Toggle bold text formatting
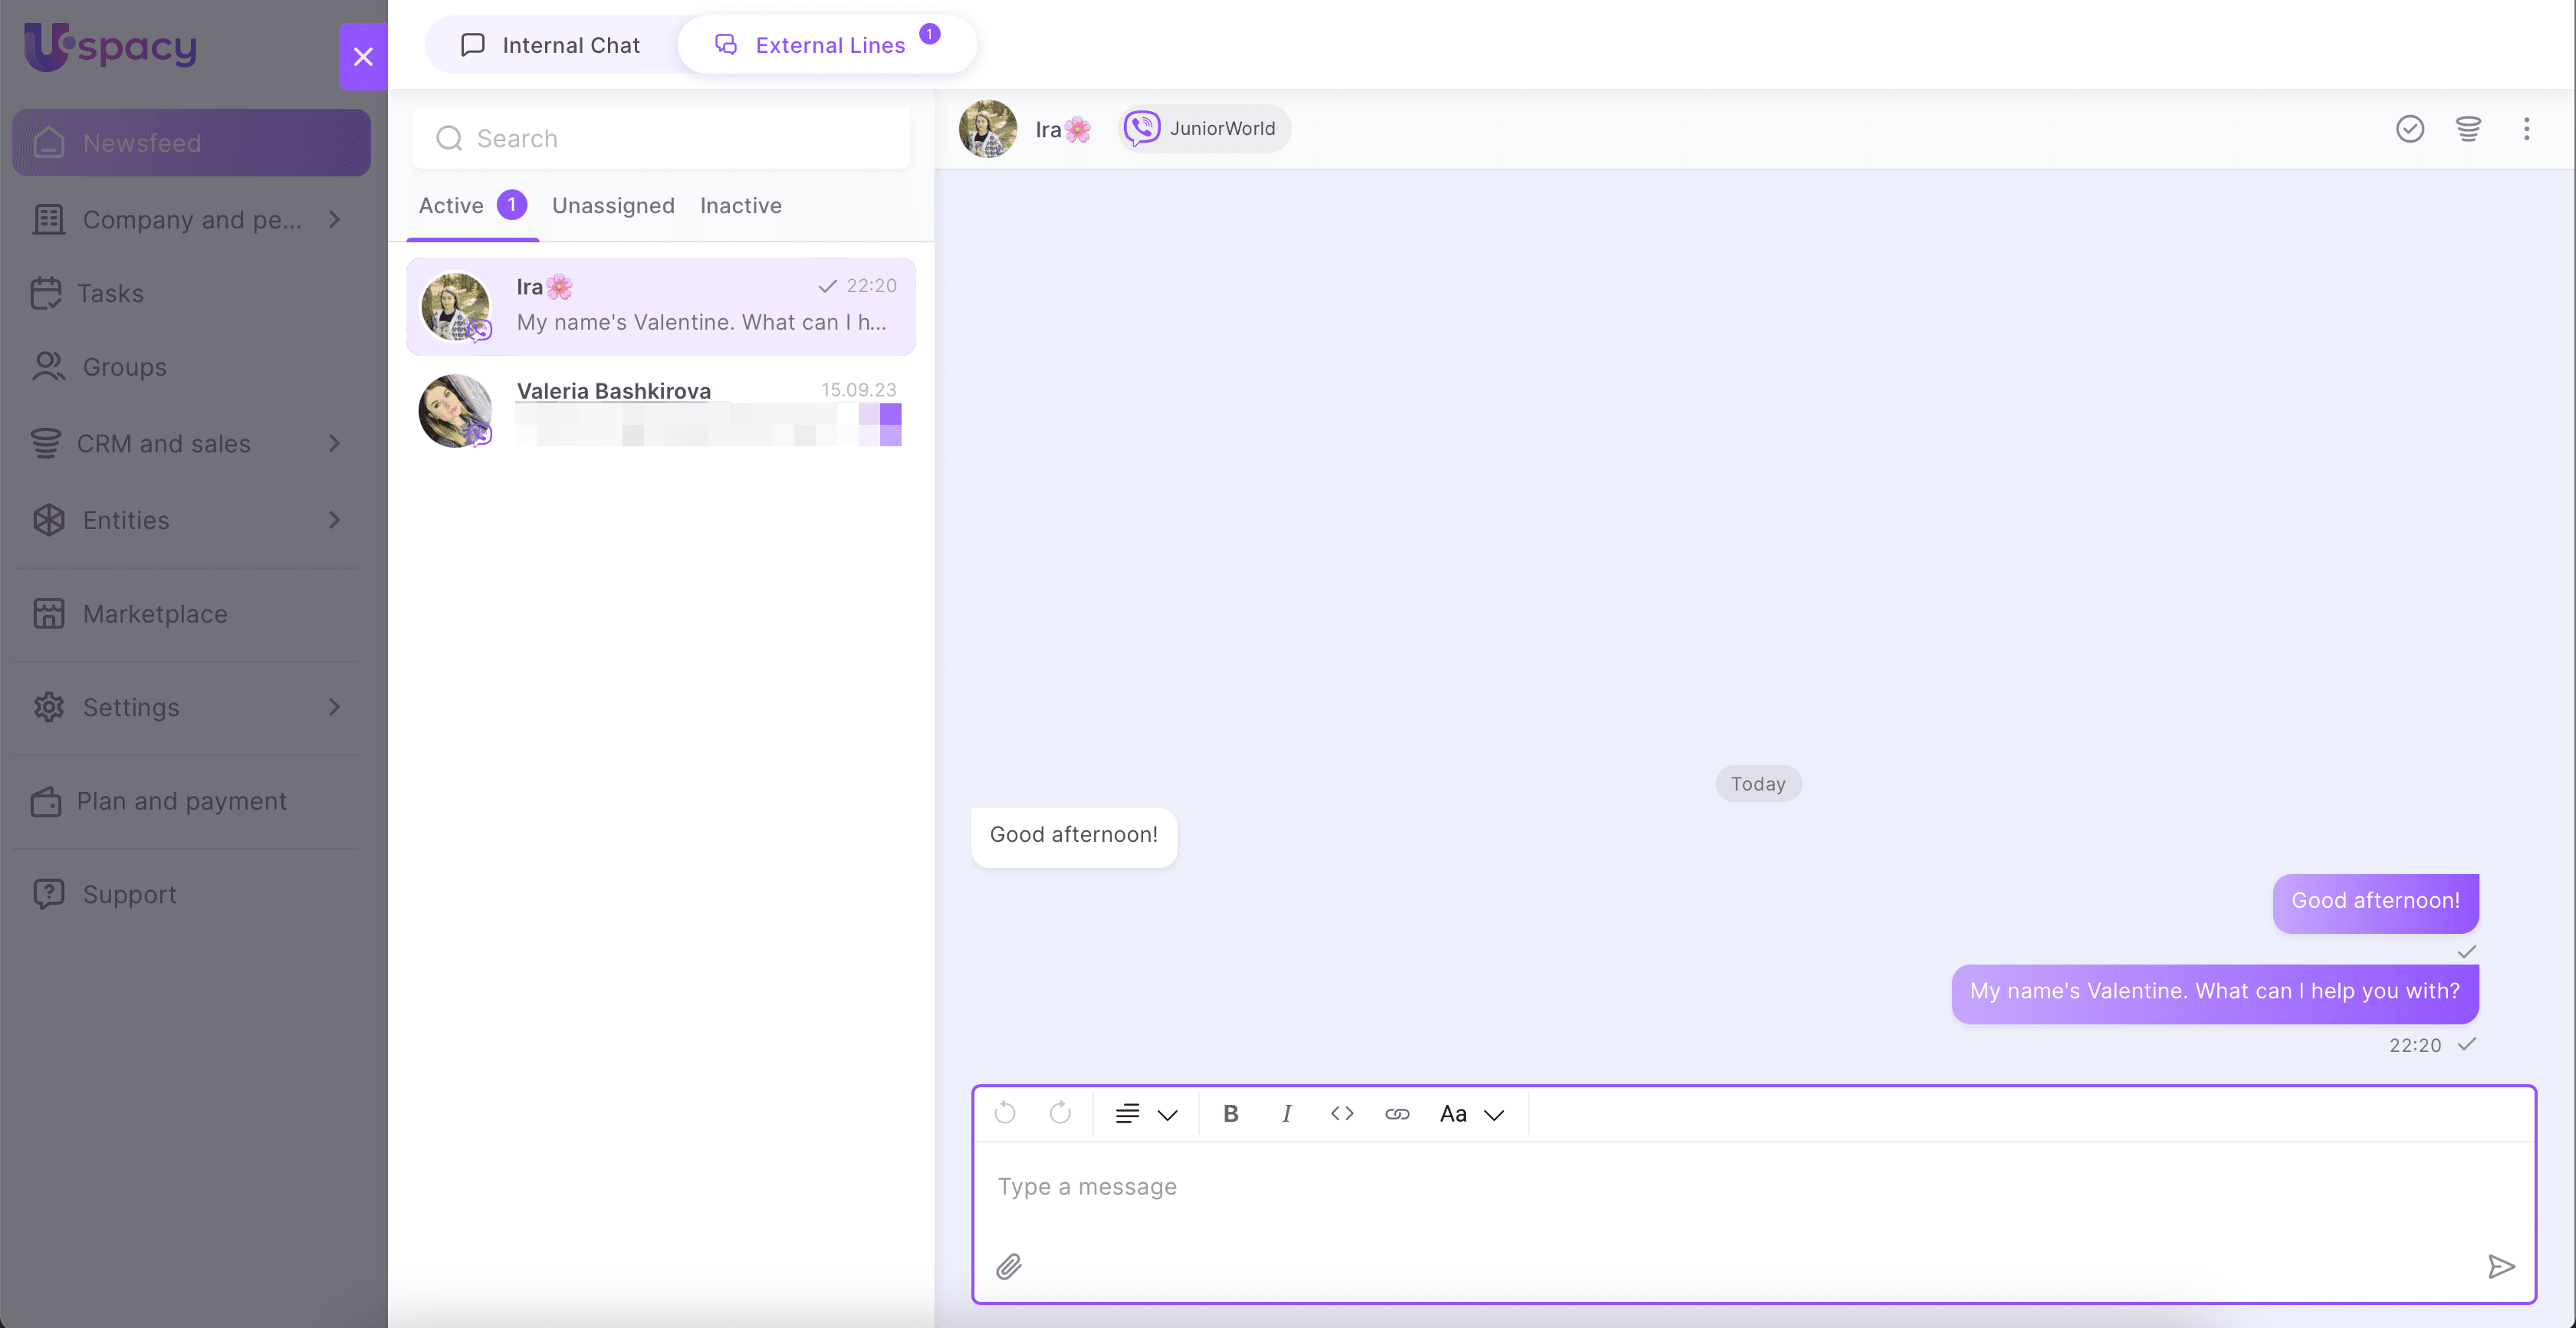 pos(1231,1113)
